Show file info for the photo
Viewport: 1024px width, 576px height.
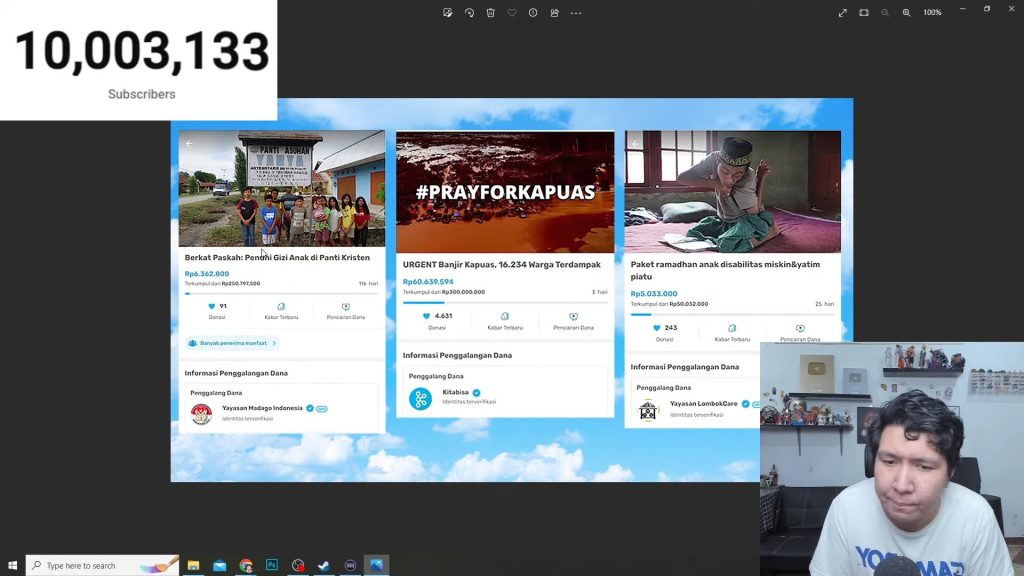pos(533,13)
